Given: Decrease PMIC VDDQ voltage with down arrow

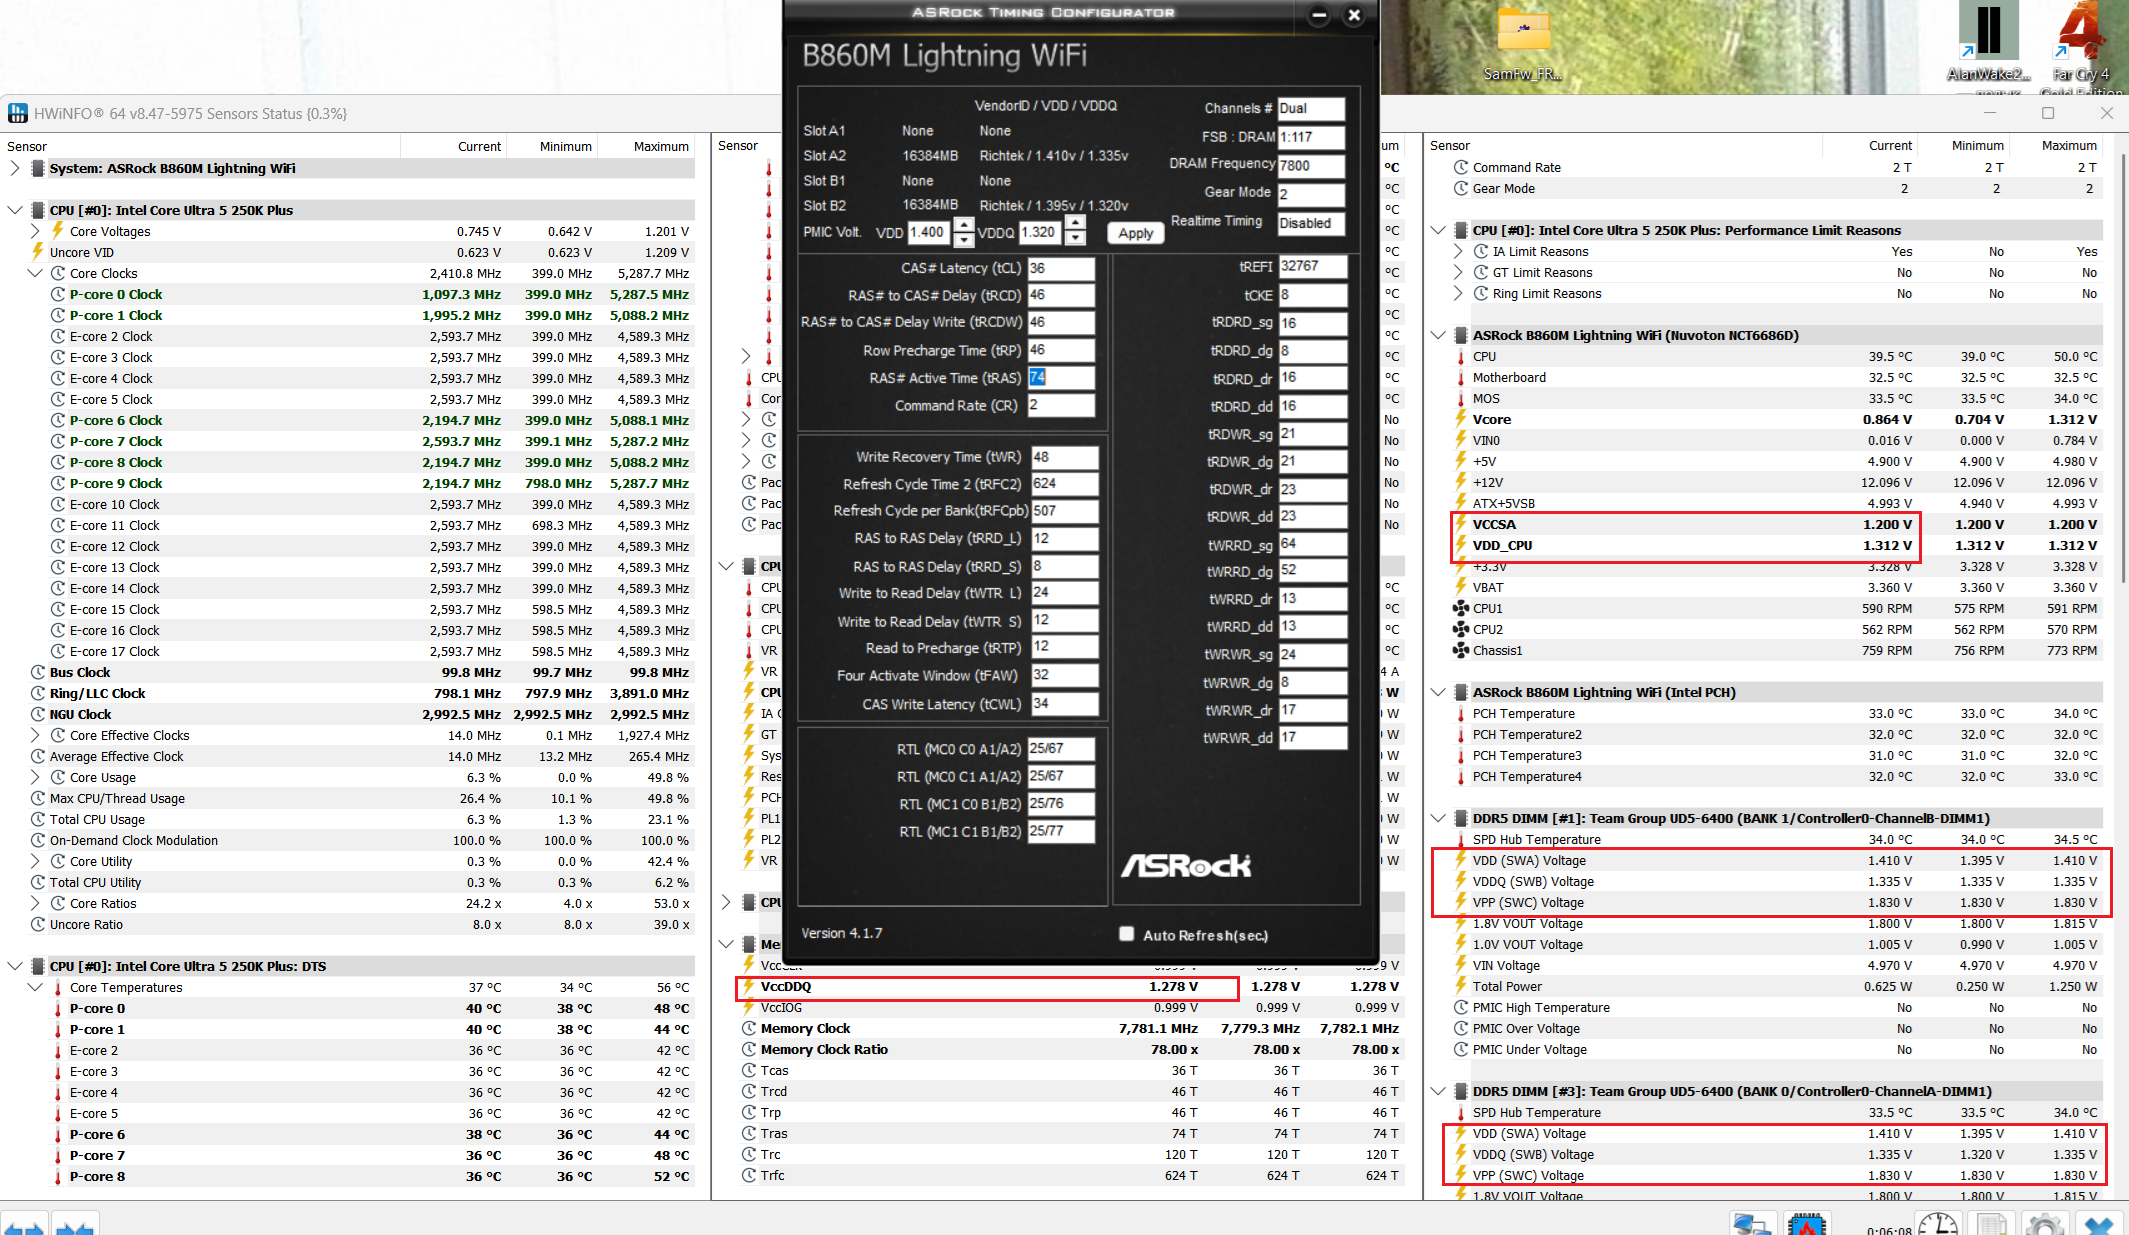Looking at the screenshot, I should coord(1075,239).
